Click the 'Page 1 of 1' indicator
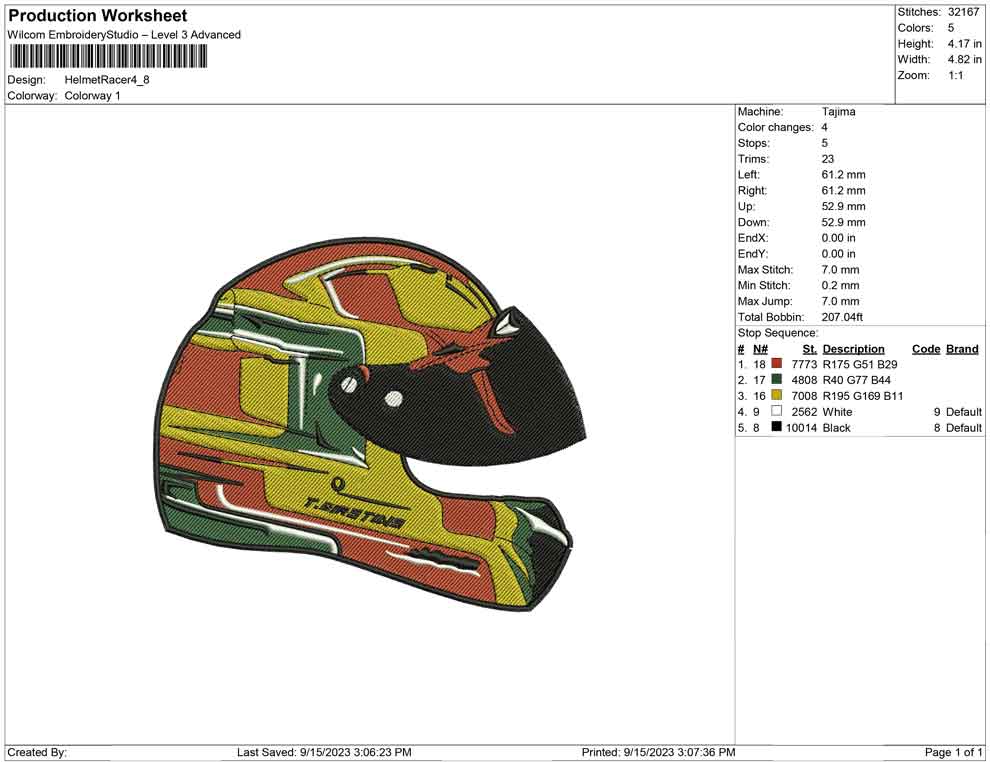990x762 pixels. point(953,752)
